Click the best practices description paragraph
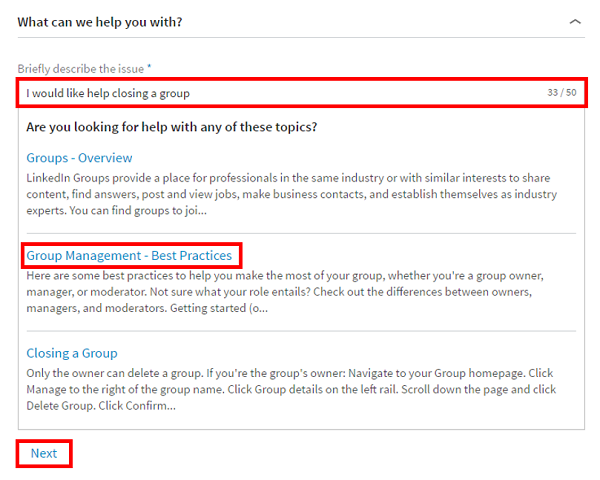This screenshot has width=600, height=480. click(300, 291)
